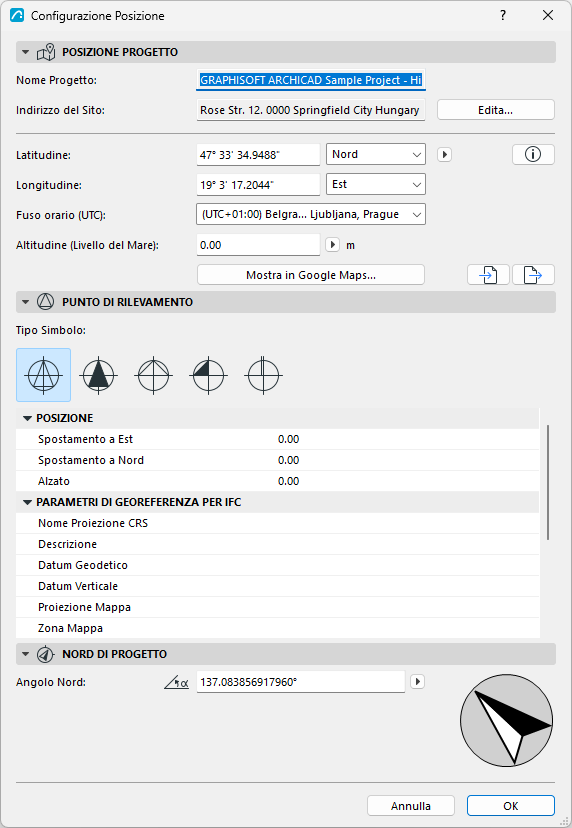Select the Alzato row
572x828 pixels.
(278, 481)
